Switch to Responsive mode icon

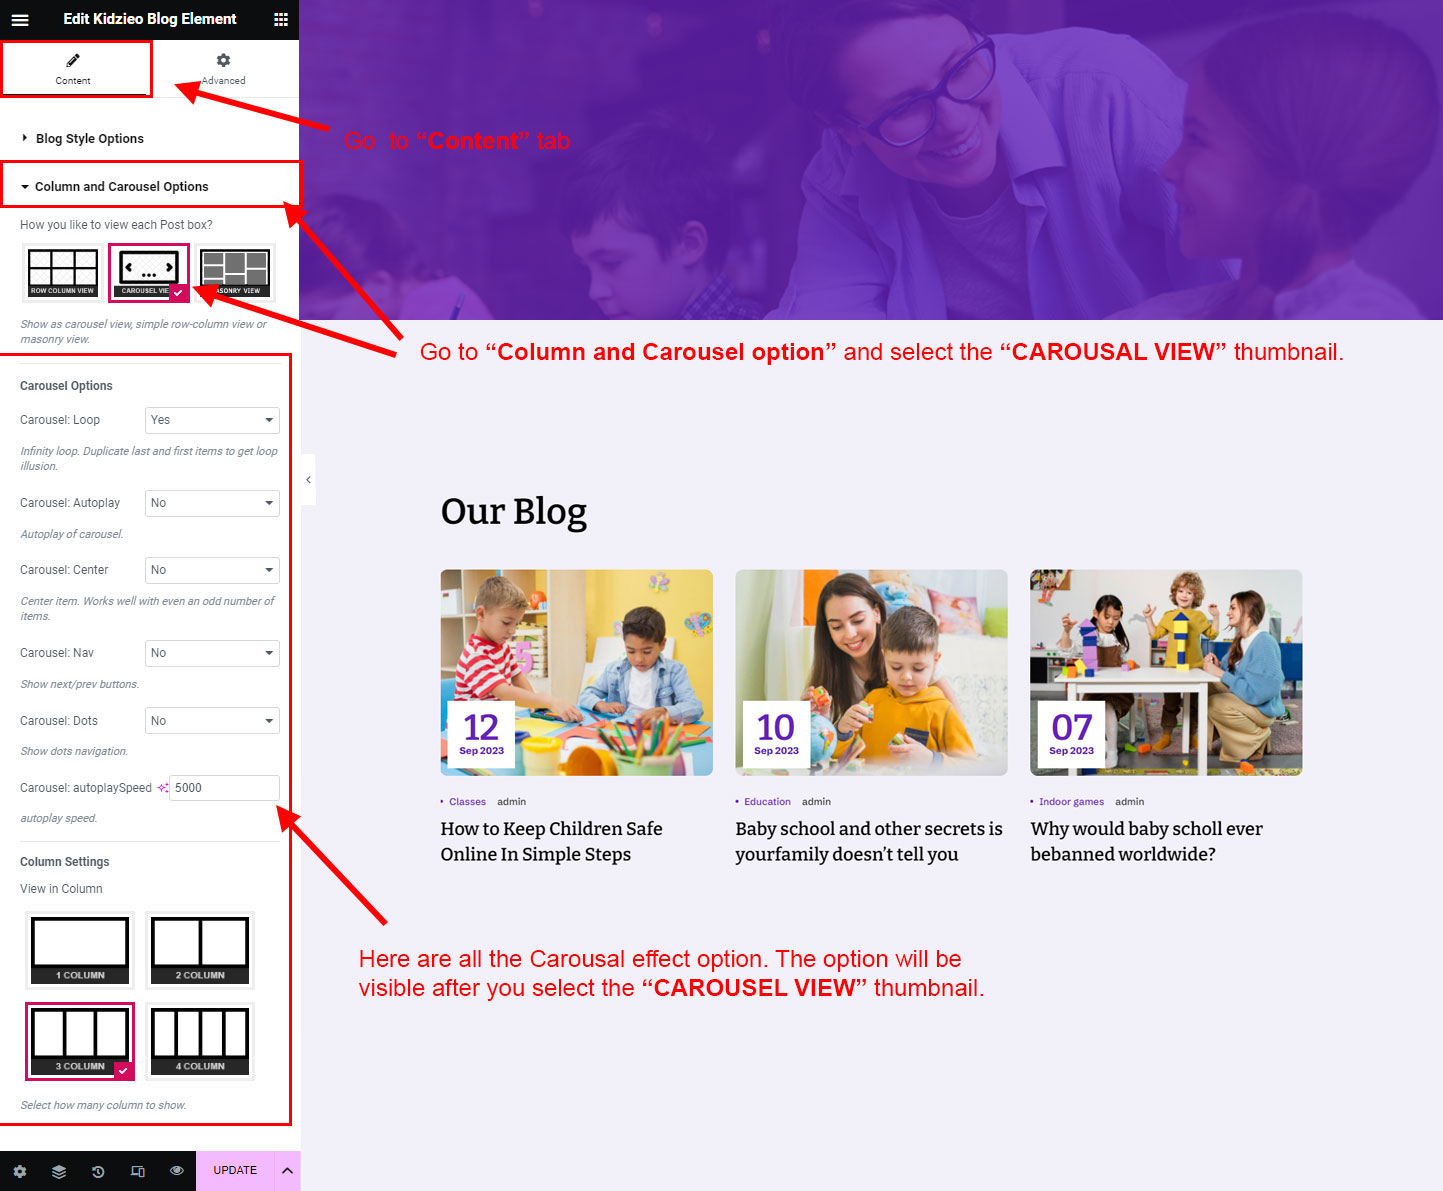click(138, 1171)
